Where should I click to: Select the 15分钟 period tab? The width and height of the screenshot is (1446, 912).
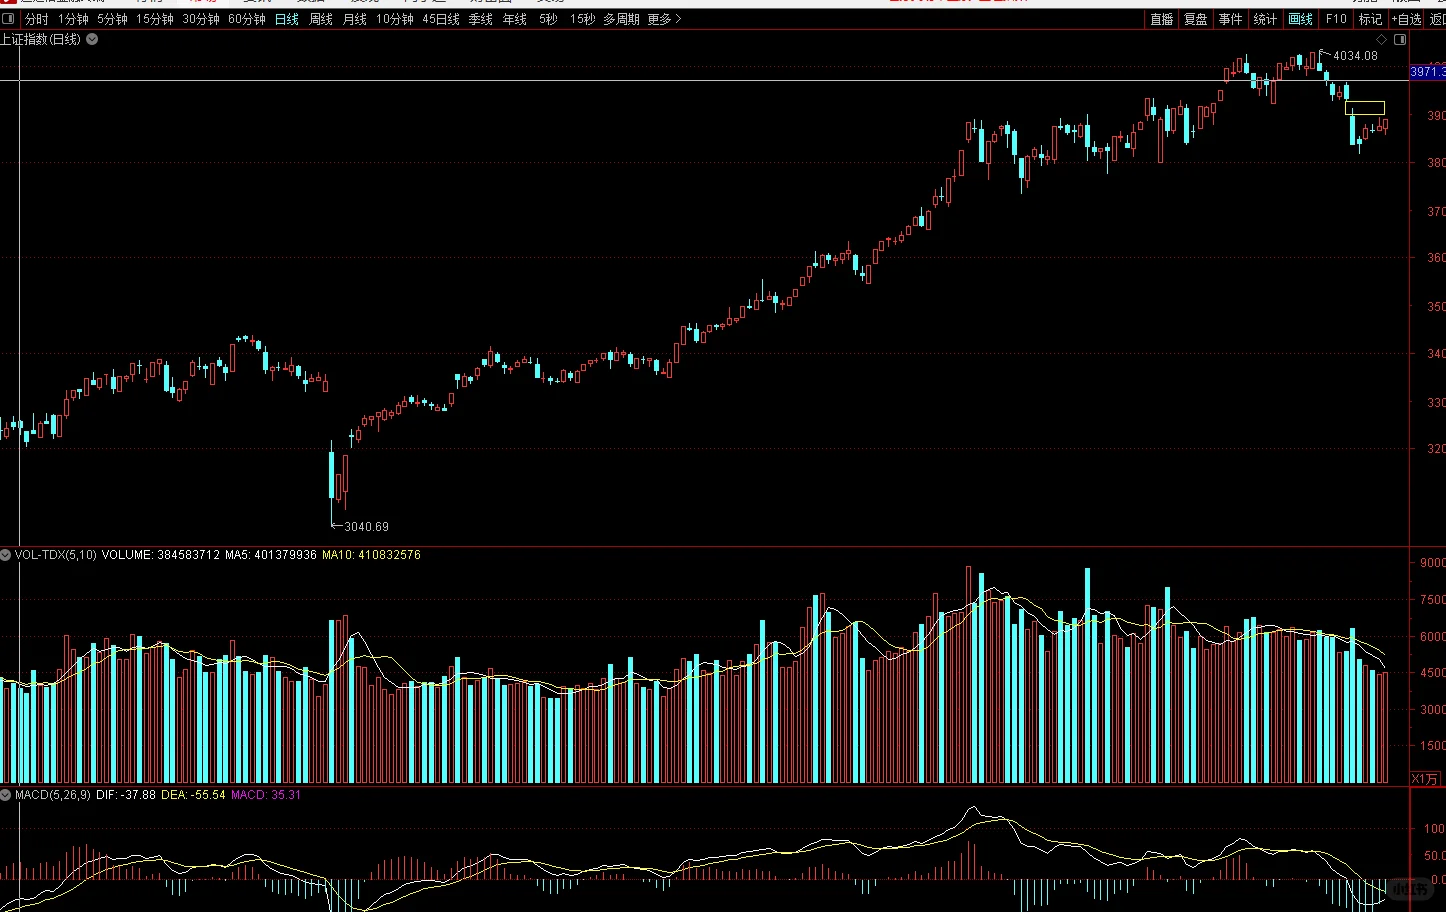(x=155, y=19)
